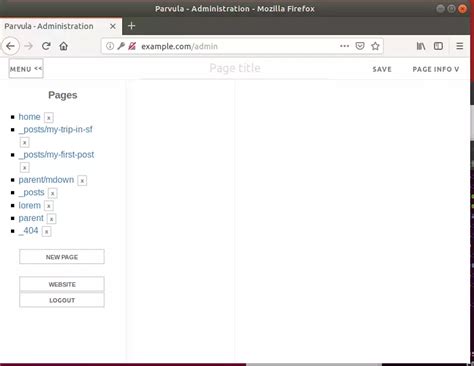Image resolution: width=474 pixels, height=366 pixels.
Task: Reload the page with refresh icon
Action: tap(46, 46)
